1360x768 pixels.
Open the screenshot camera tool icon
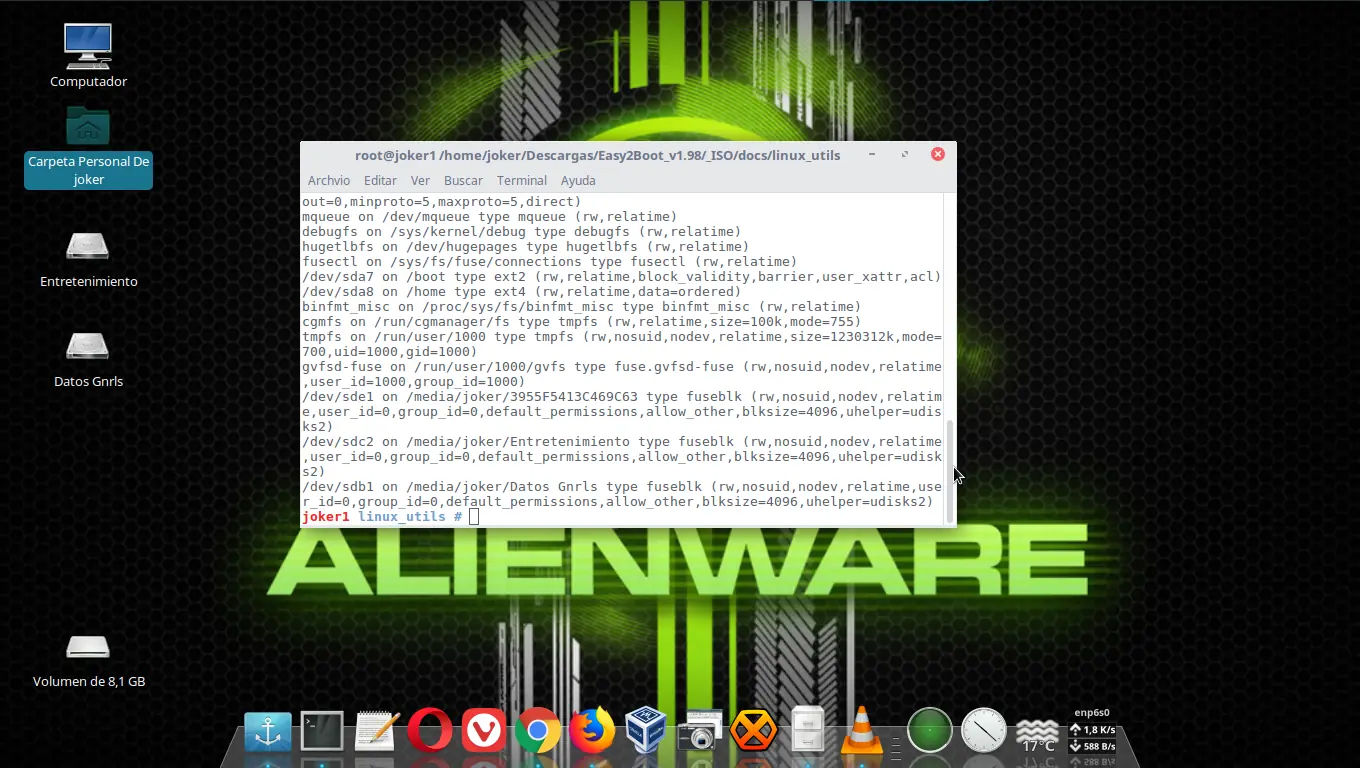tap(699, 732)
